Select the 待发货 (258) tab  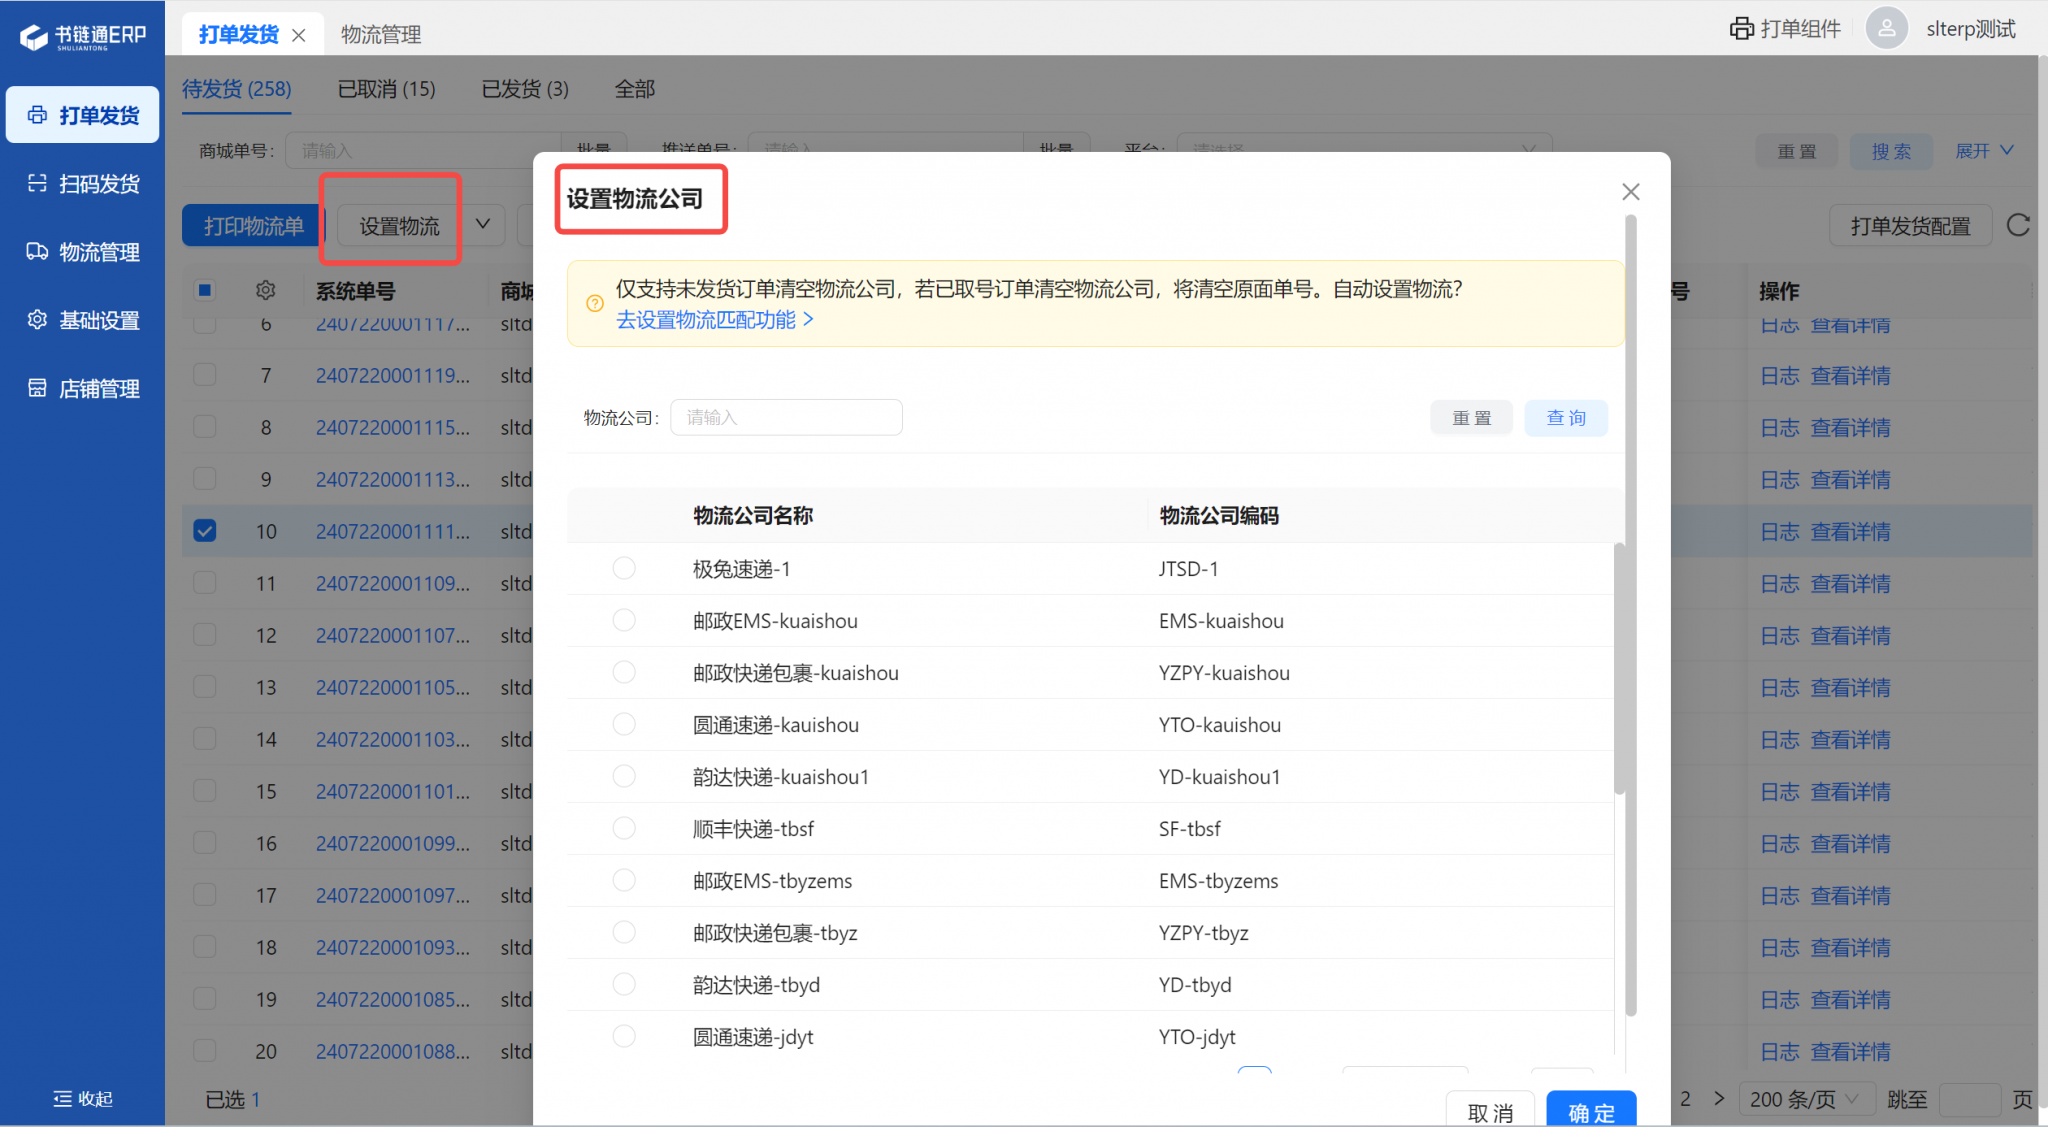pyautogui.click(x=237, y=89)
